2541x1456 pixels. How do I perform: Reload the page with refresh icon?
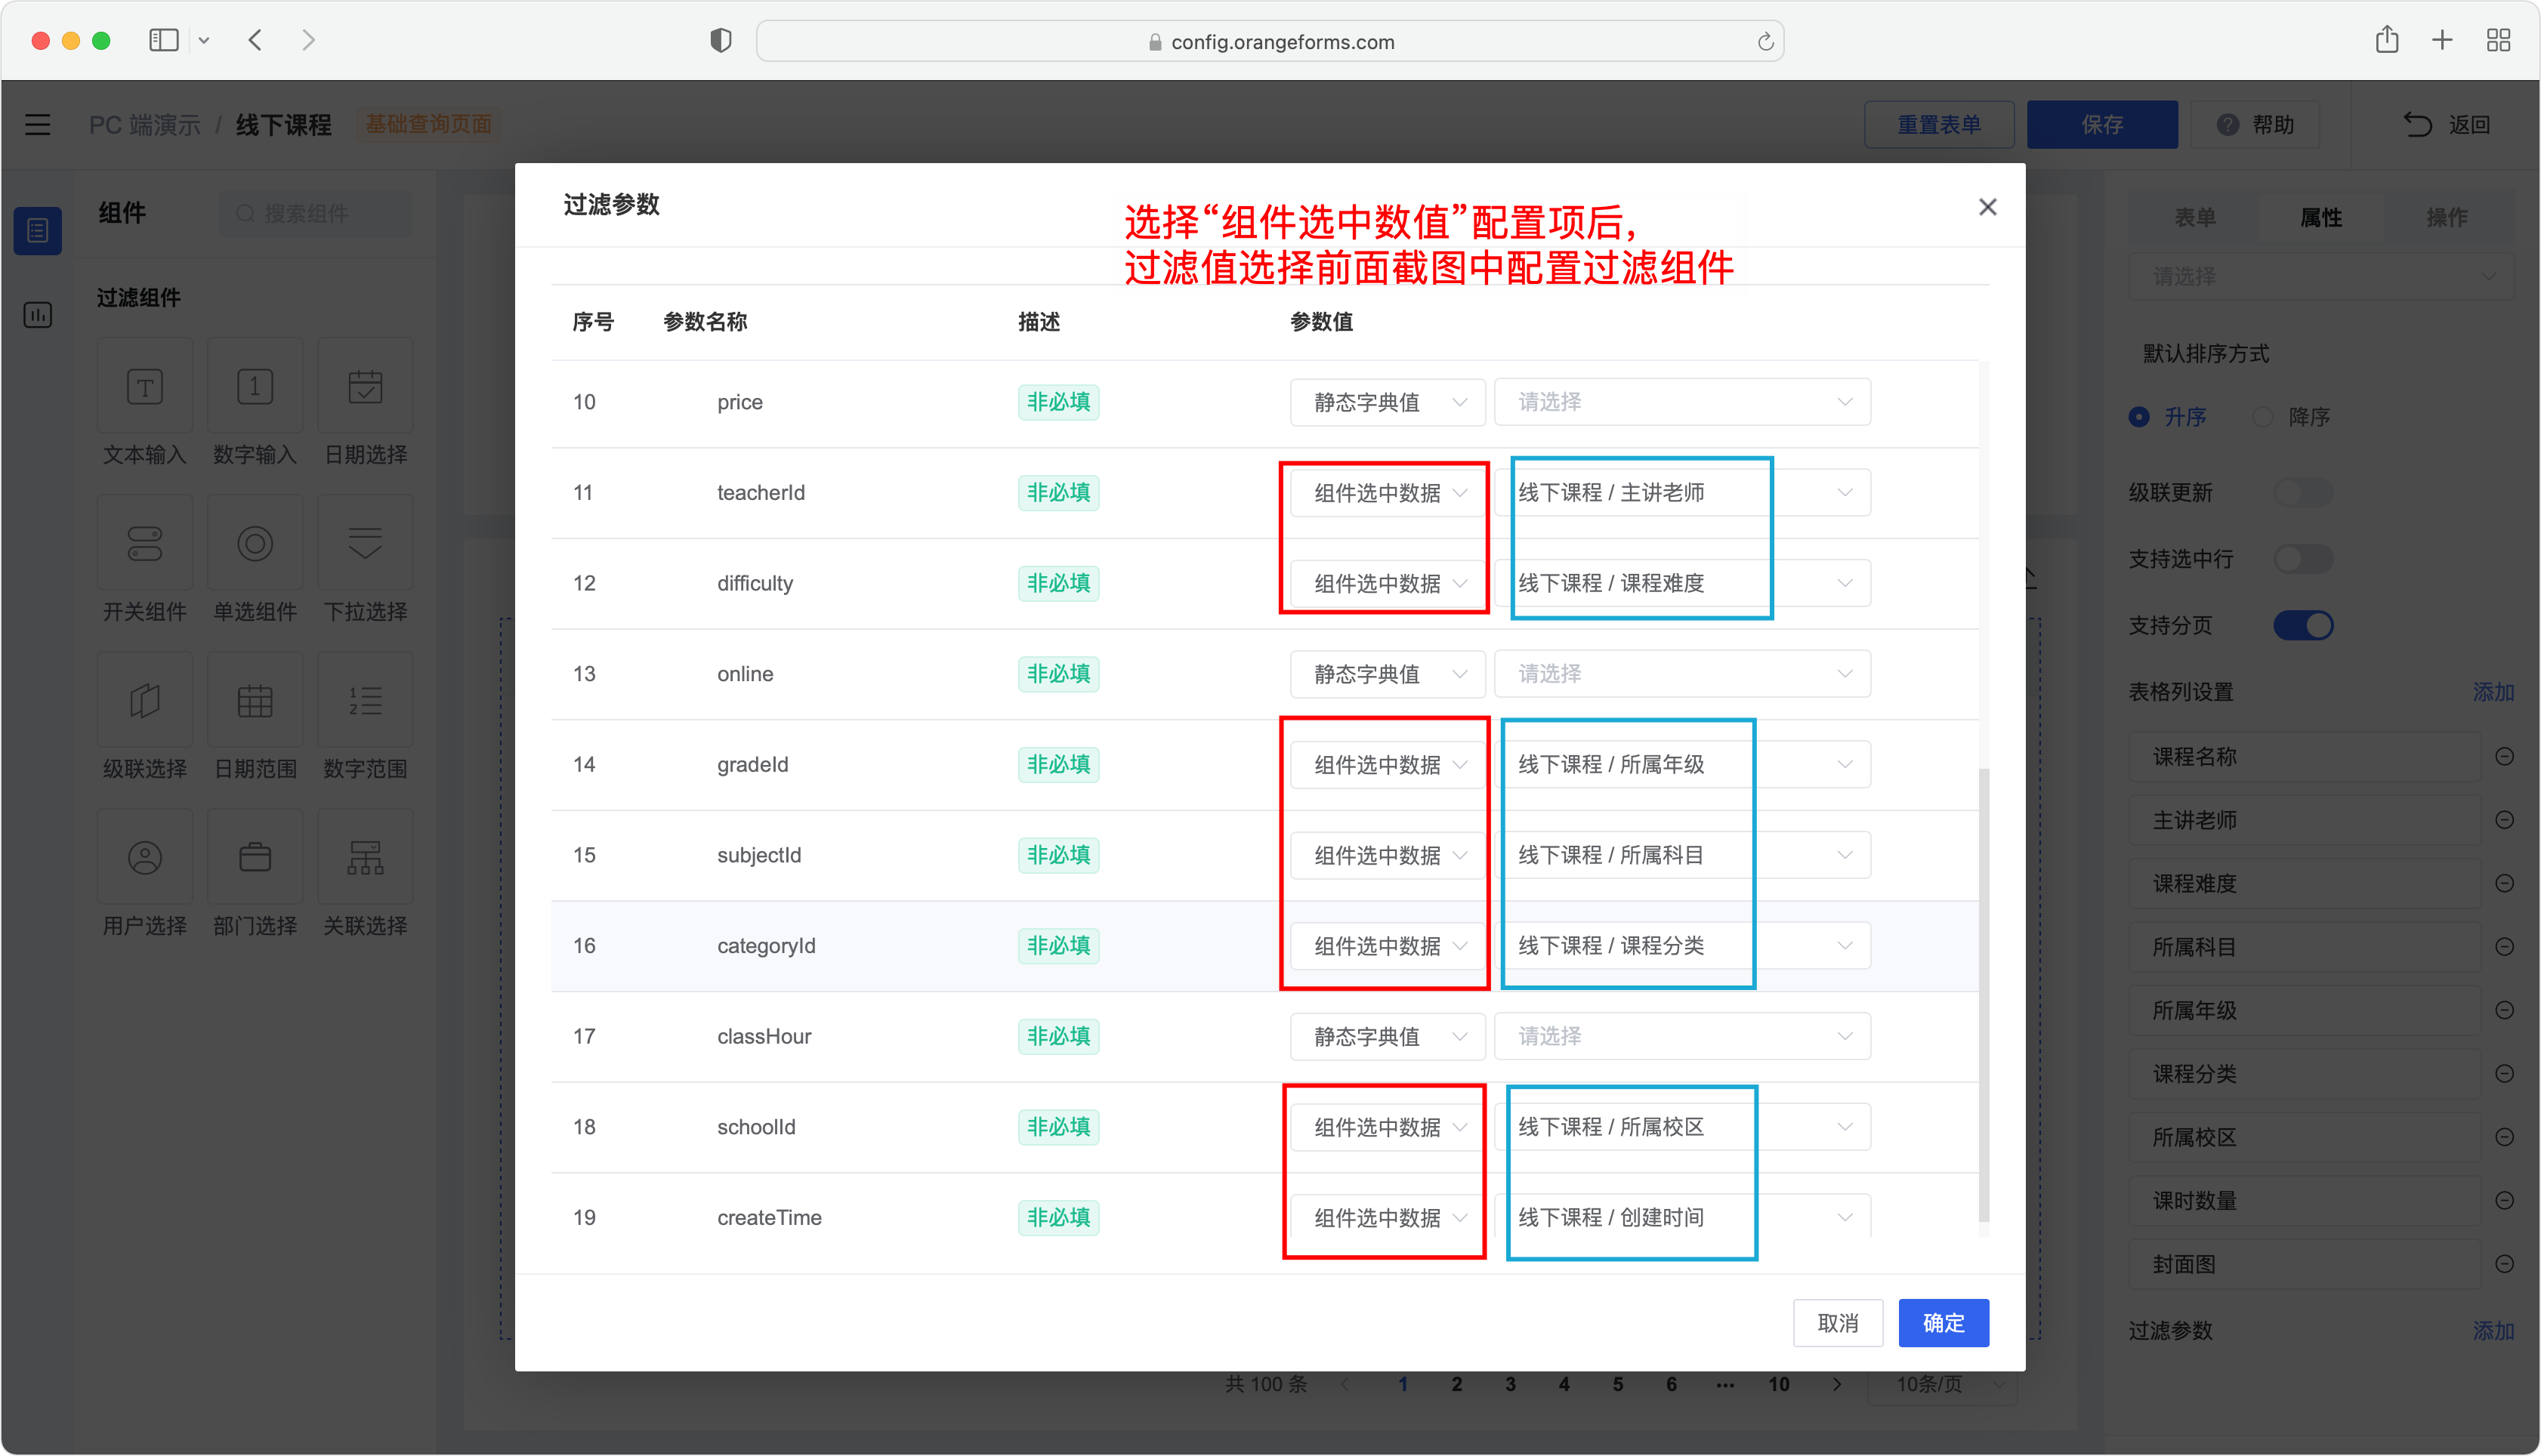pos(1765,41)
